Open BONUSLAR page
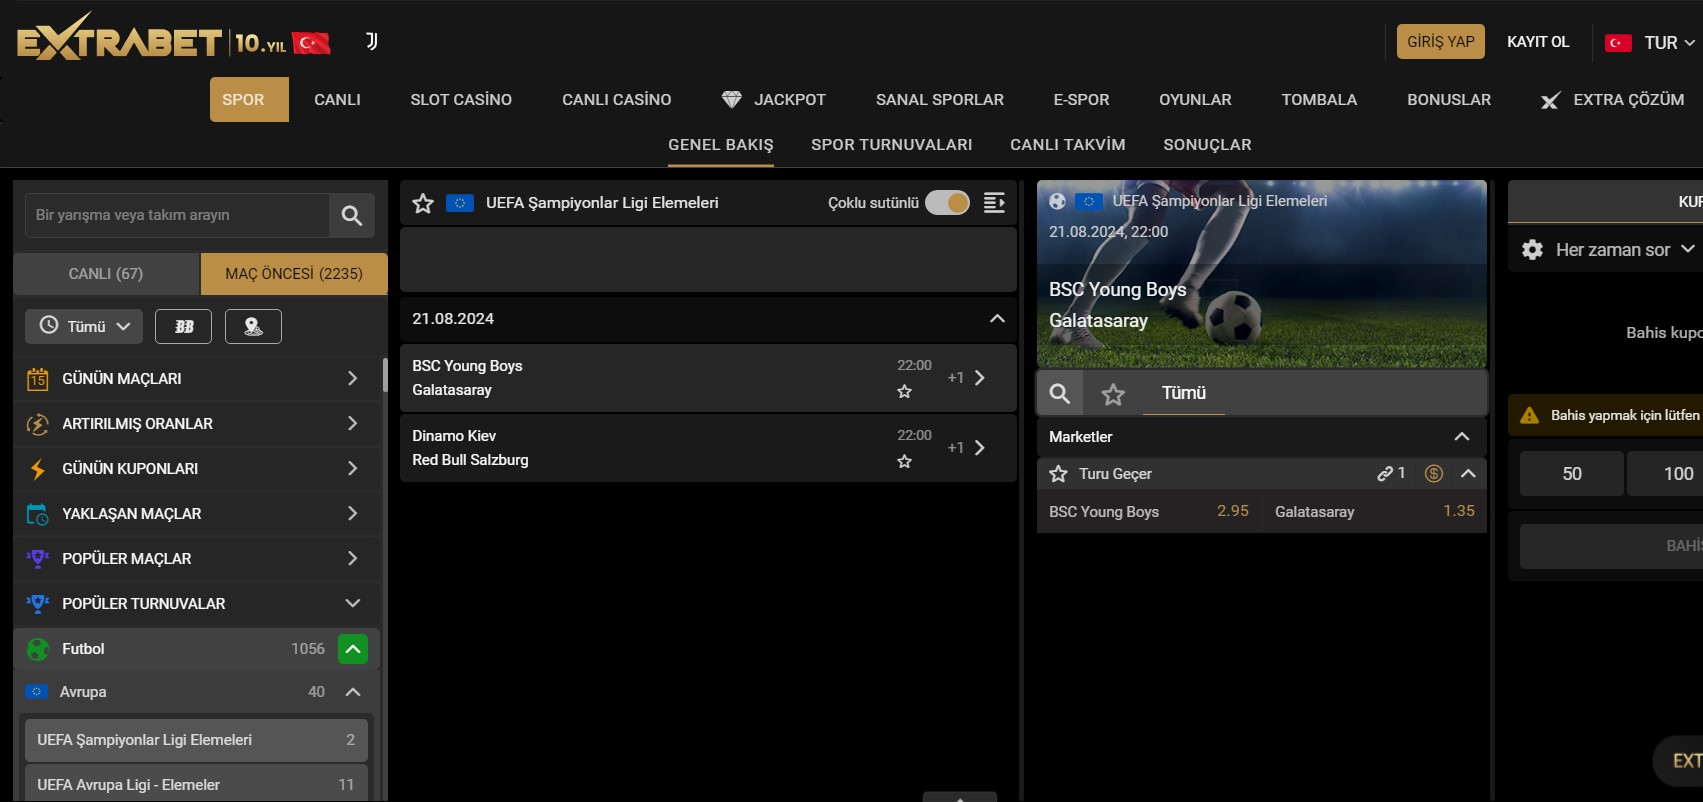 tap(1449, 100)
